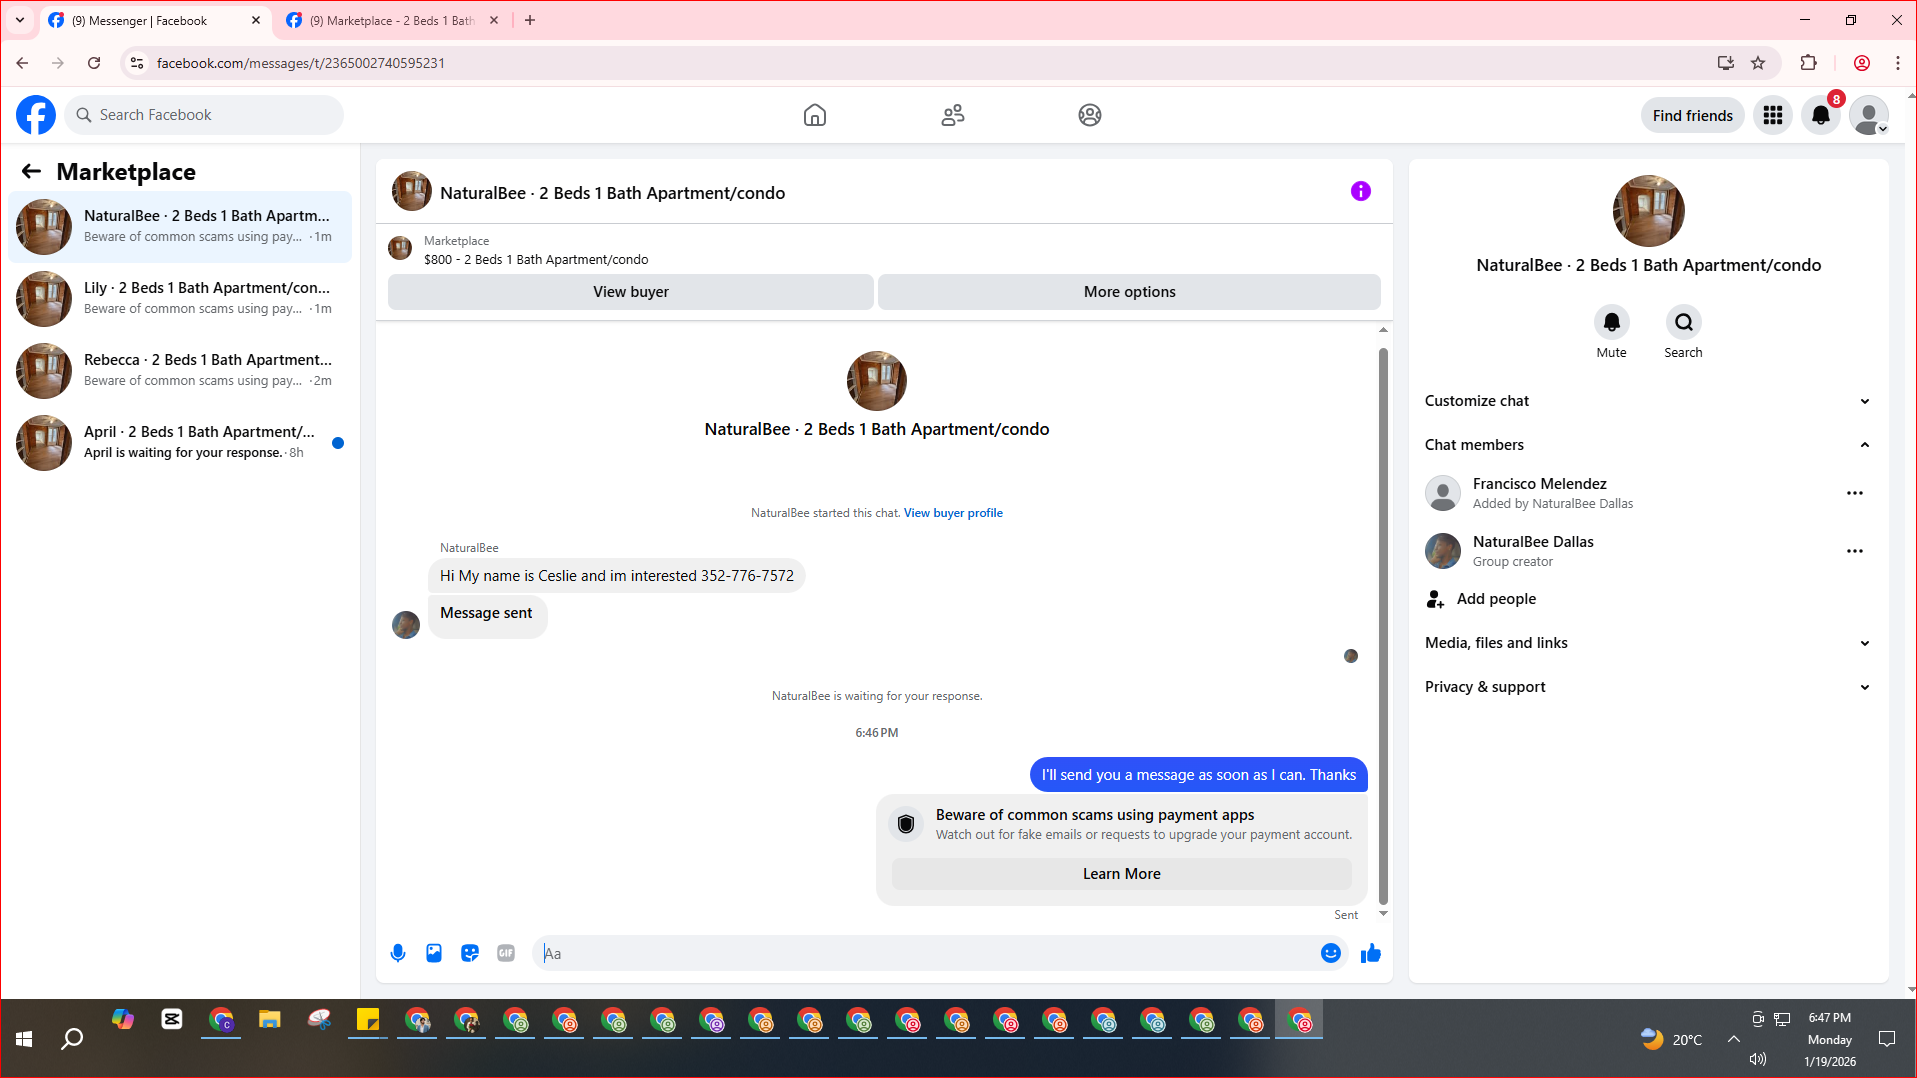The width and height of the screenshot is (1917, 1078).
Task: Open the notifications bell with badge
Action: click(x=1821, y=115)
